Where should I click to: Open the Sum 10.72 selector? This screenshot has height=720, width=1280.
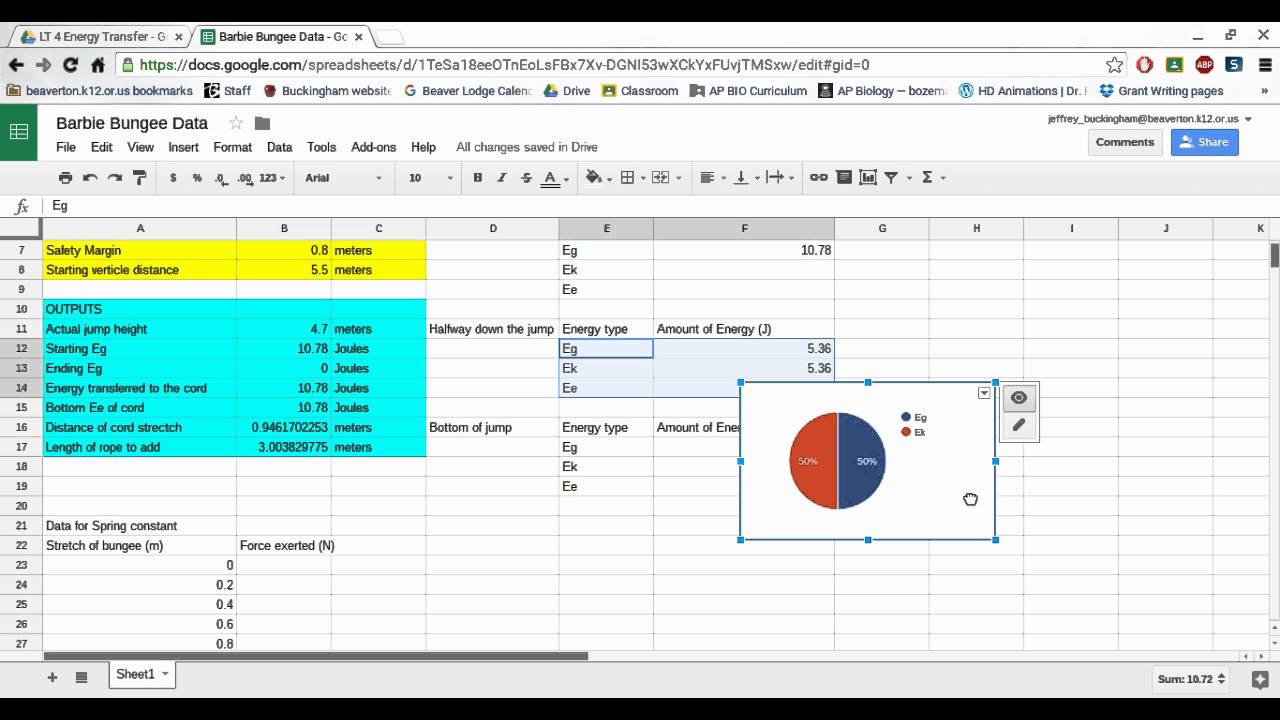[1192, 679]
